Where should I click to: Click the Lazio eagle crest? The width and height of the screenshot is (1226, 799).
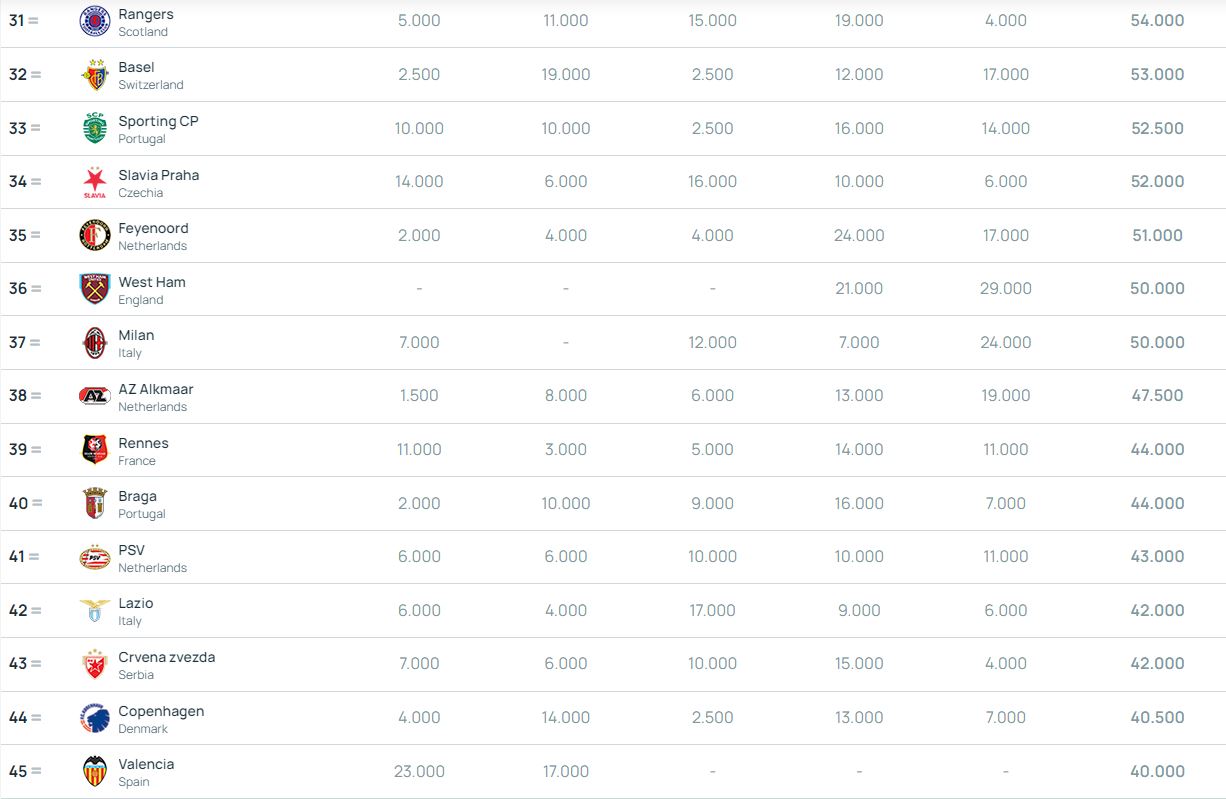click(95, 611)
